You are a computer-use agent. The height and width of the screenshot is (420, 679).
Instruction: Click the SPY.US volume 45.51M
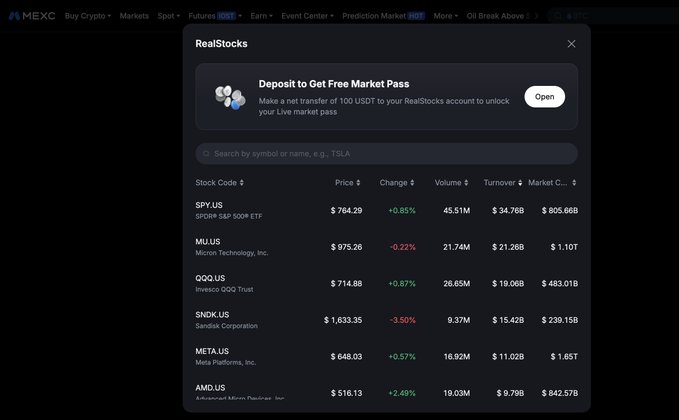tap(456, 210)
